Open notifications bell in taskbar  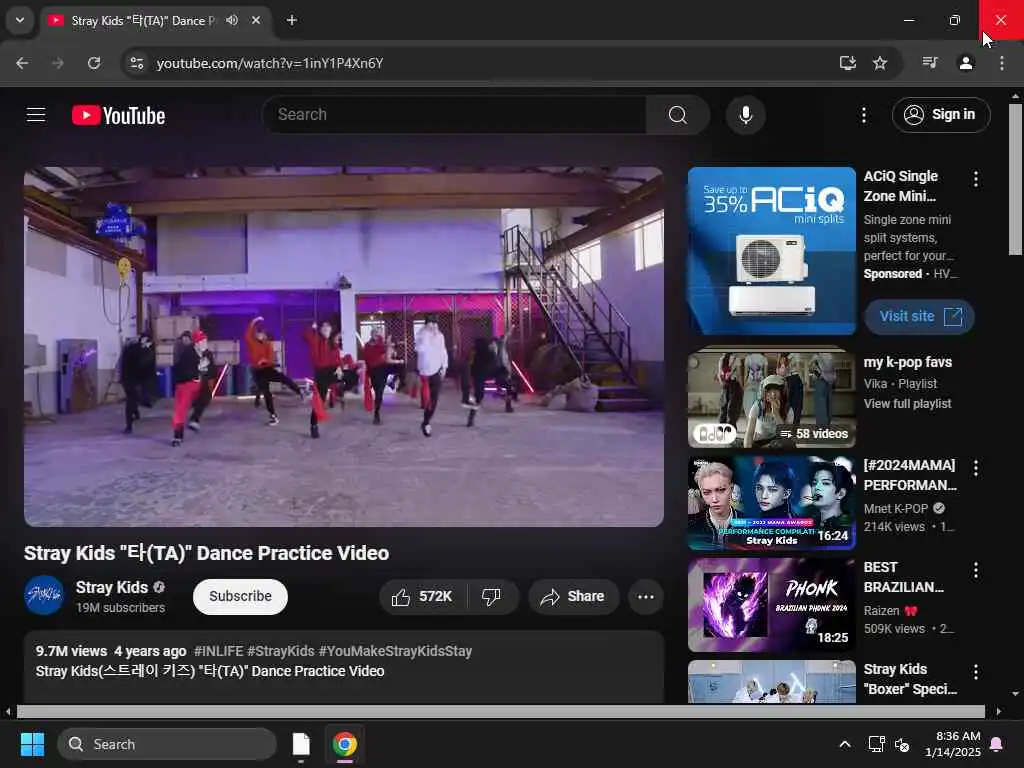coord(997,744)
